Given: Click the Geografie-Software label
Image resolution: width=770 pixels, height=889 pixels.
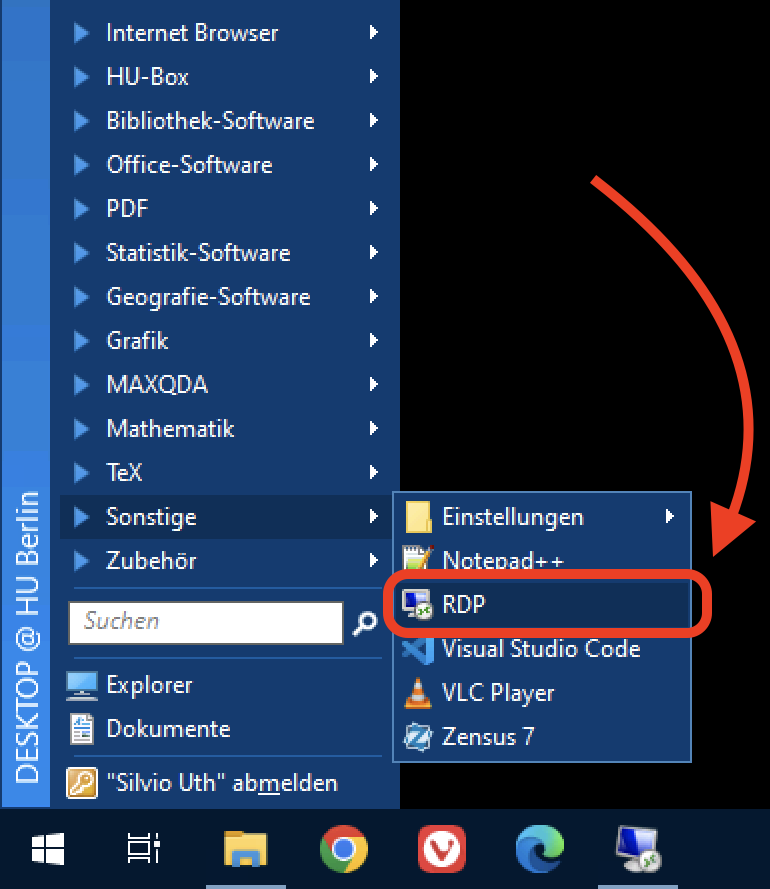Looking at the screenshot, I should tap(209, 297).
